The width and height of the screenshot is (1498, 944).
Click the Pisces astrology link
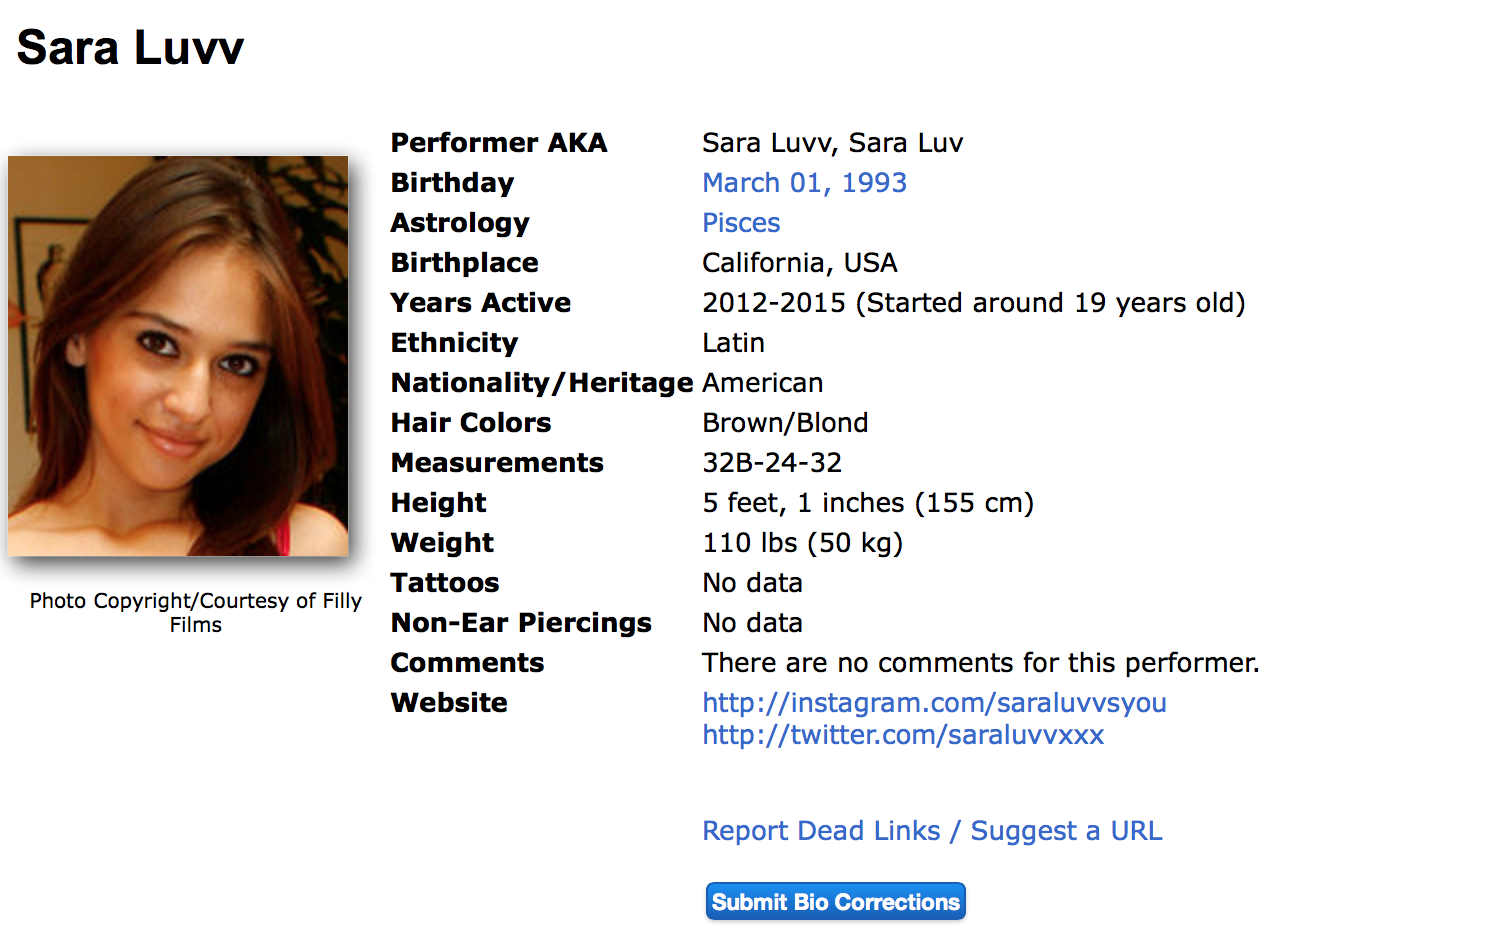[x=741, y=223]
